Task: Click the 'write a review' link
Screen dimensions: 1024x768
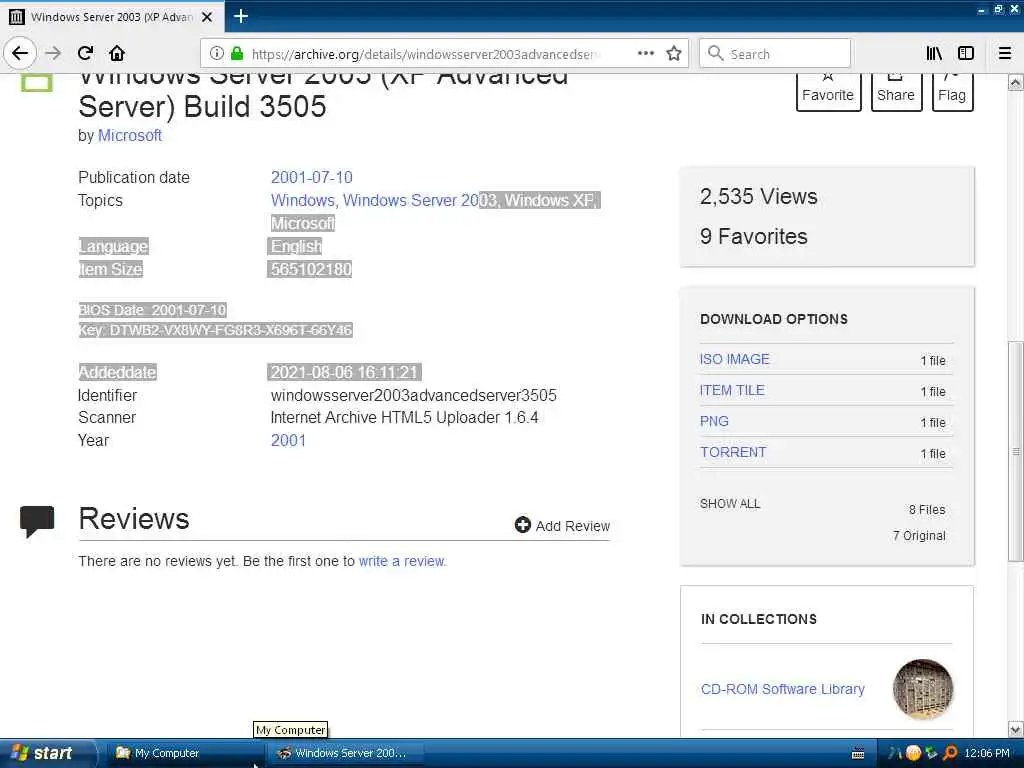Action: tap(402, 561)
